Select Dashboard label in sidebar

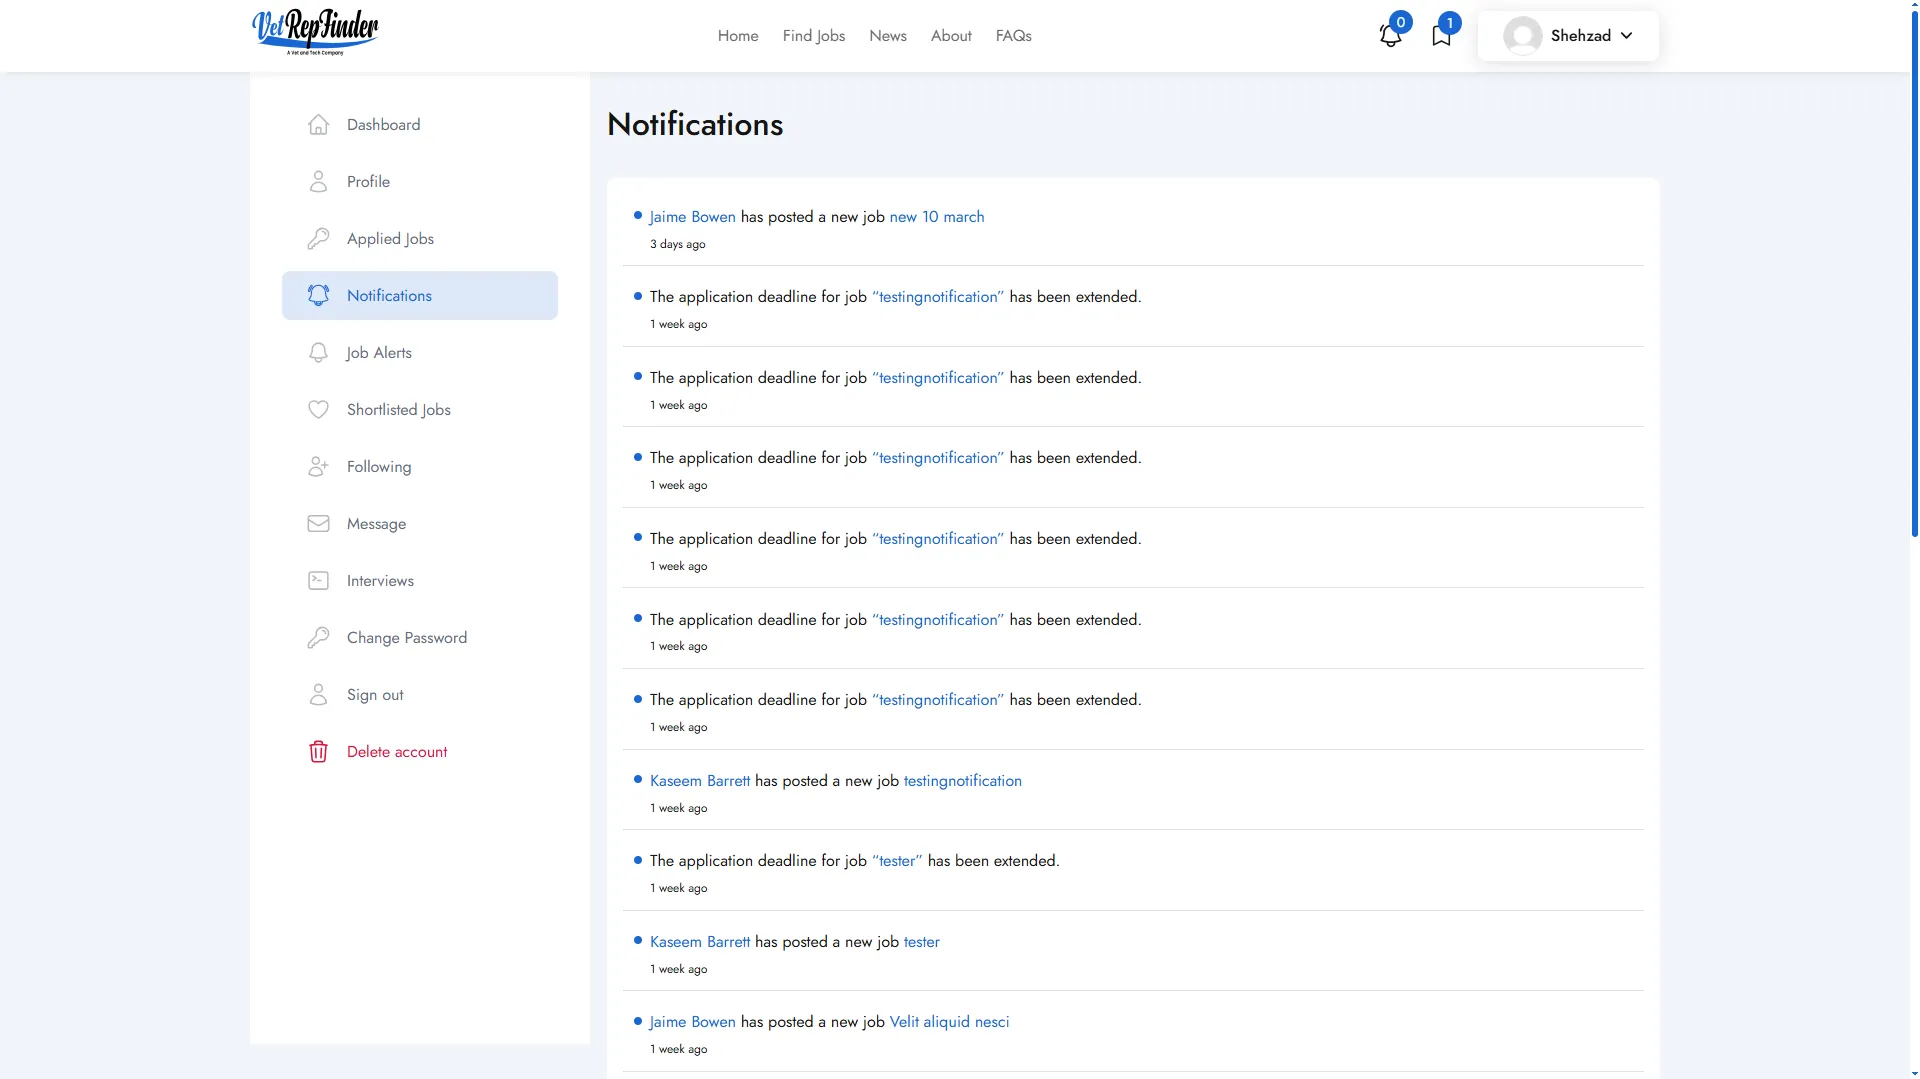(x=383, y=125)
